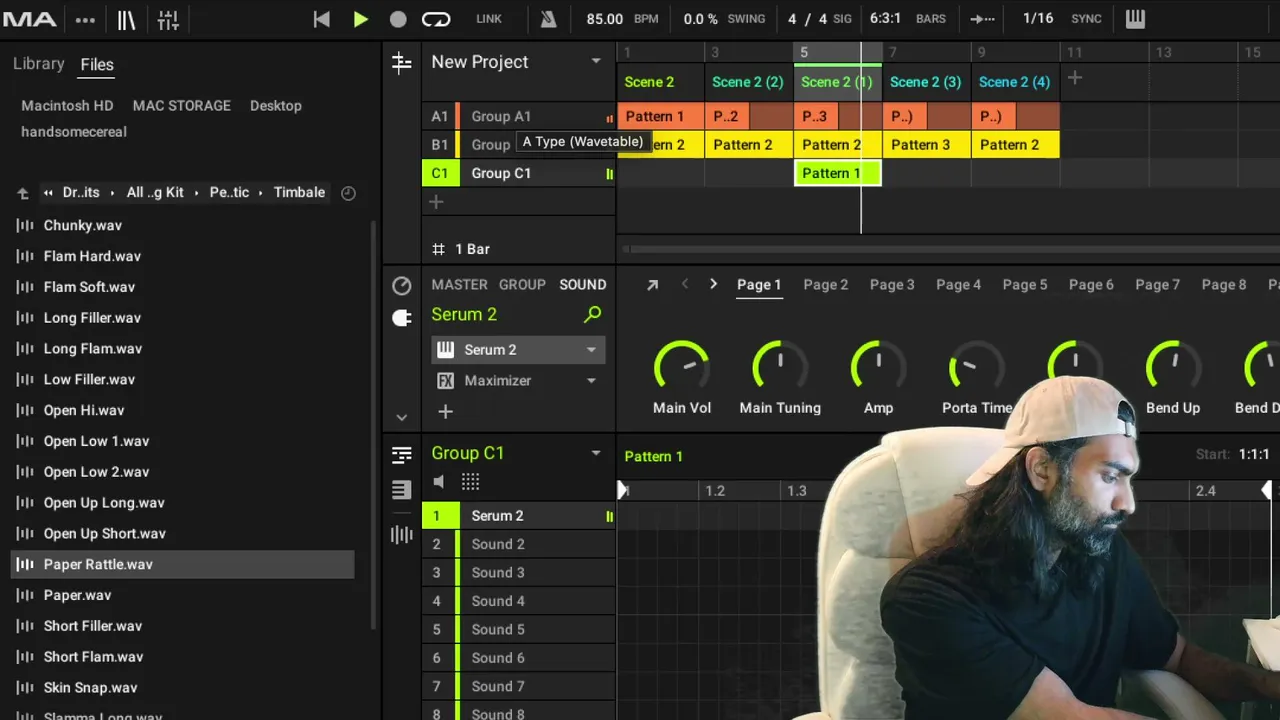Image resolution: width=1280 pixels, height=720 pixels.
Task: Open the plug-in window arrow icon
Action: 652,285
